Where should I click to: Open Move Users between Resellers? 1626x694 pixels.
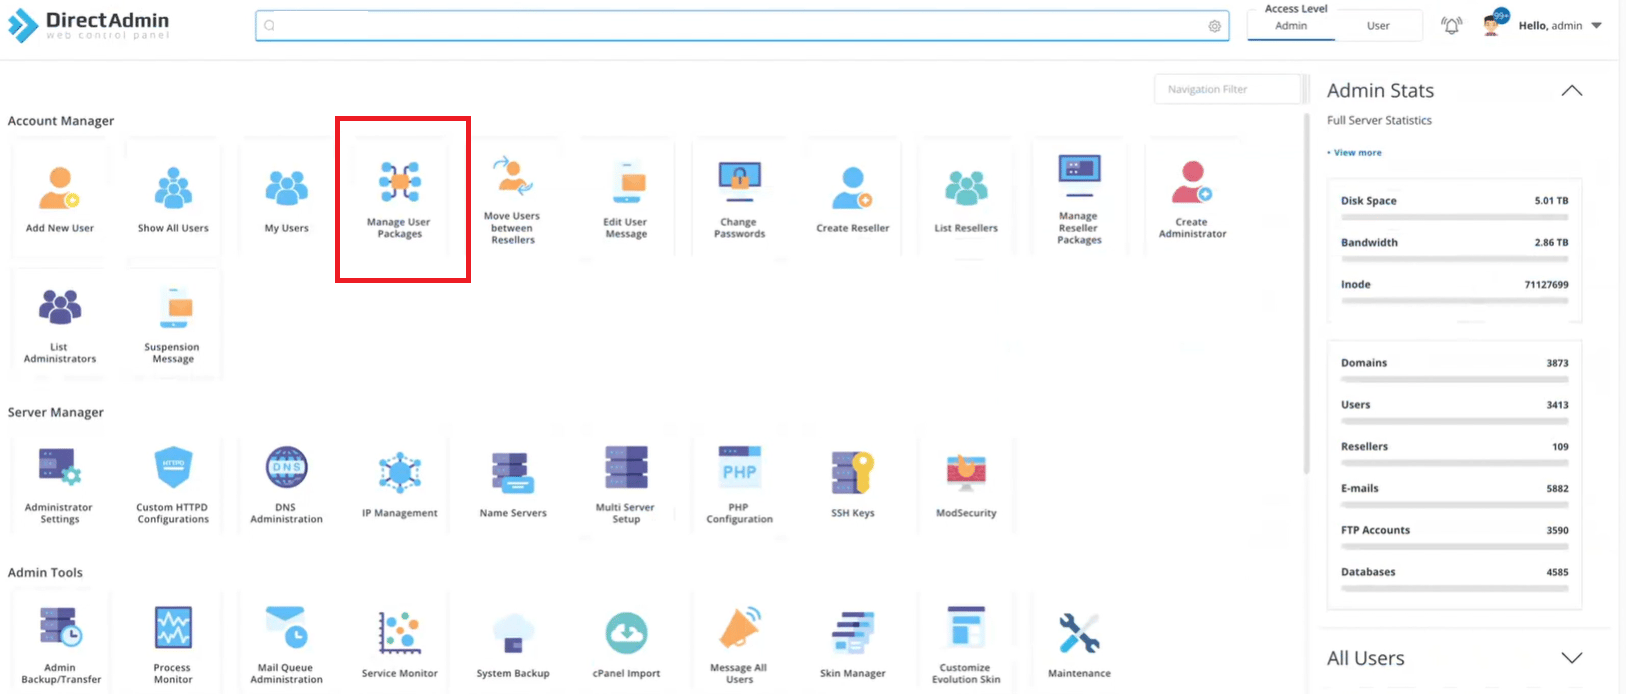[x=513, y=198]
